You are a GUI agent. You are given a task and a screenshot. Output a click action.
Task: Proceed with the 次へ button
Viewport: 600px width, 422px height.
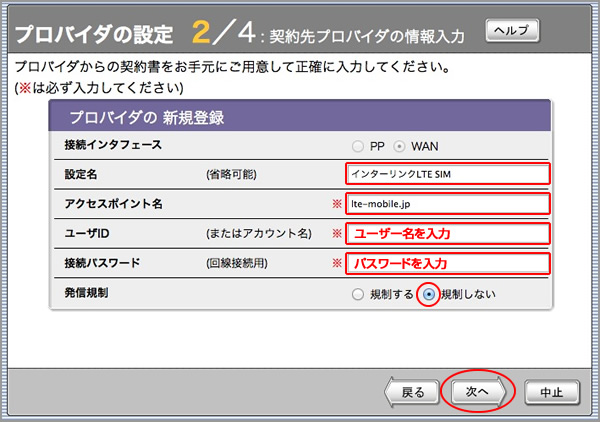[x=476, y=391]
